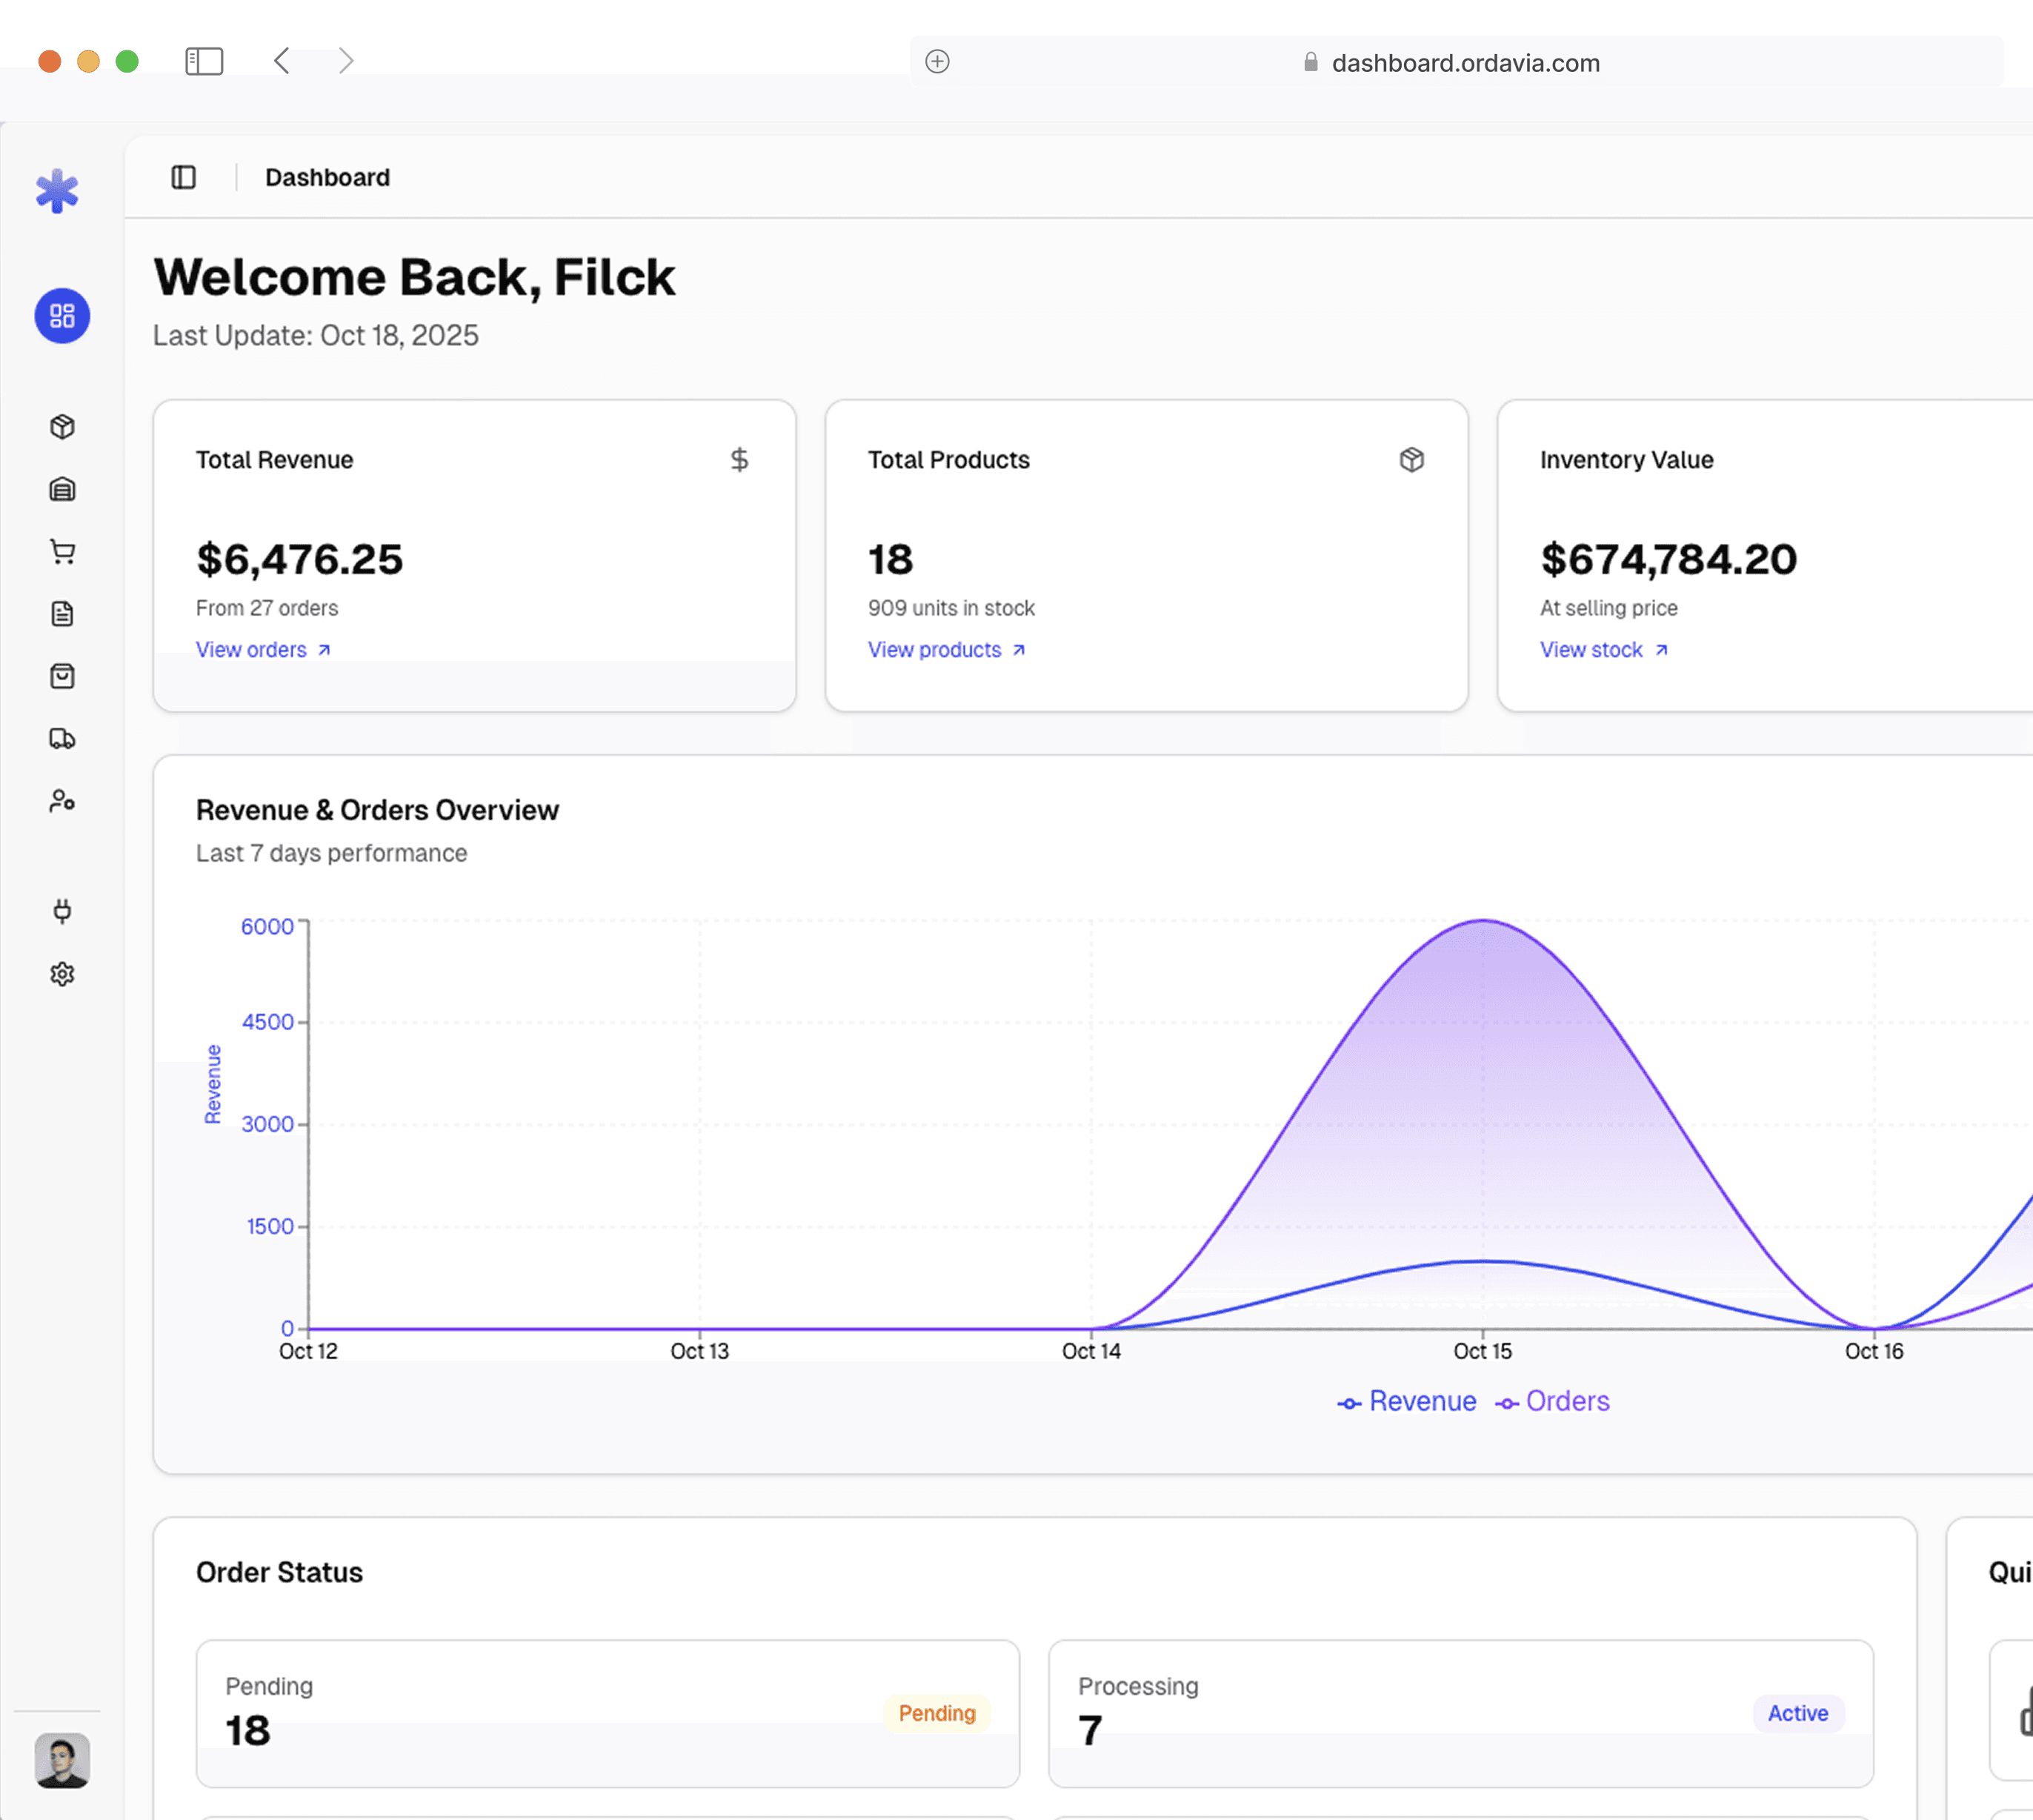Open the document invoice sidebar icon
2033x1820 pixels.
pyautogui.click(x=62, y=614)
